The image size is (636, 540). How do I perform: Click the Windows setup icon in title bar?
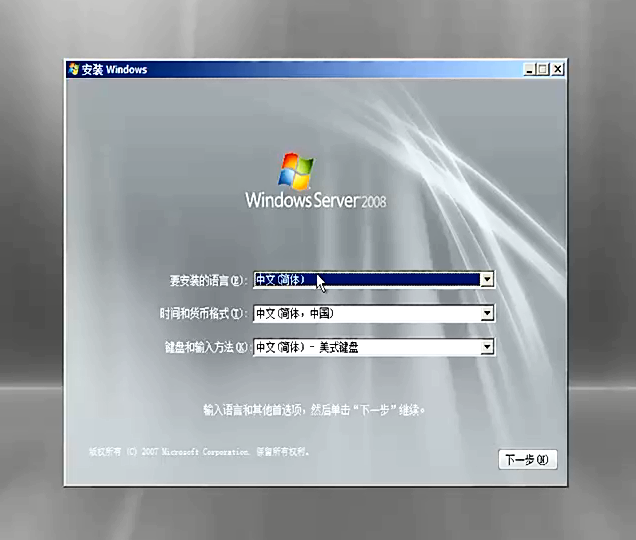click(73, 69)
